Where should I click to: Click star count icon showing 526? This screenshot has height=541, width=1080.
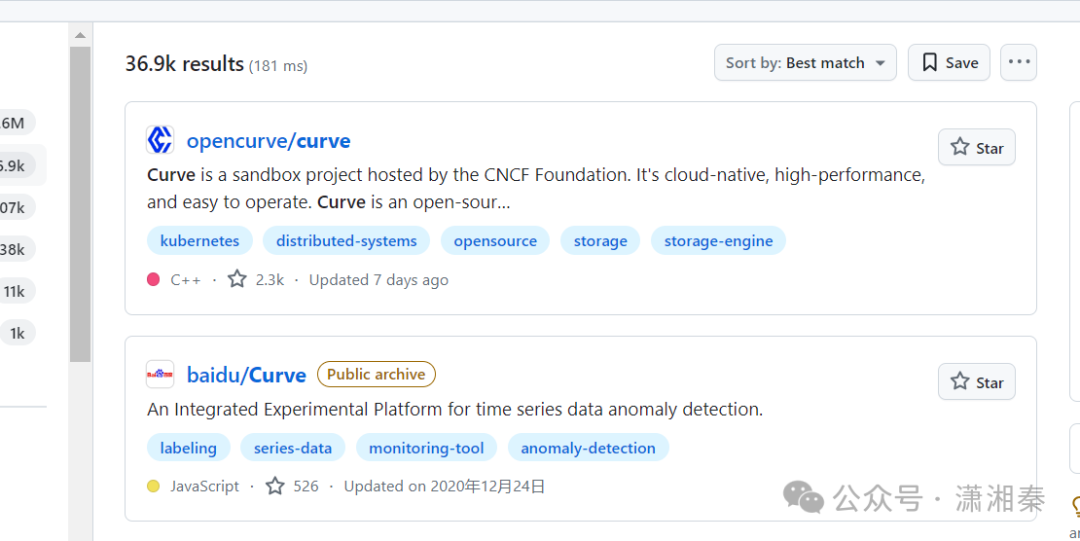pos(275,487)
